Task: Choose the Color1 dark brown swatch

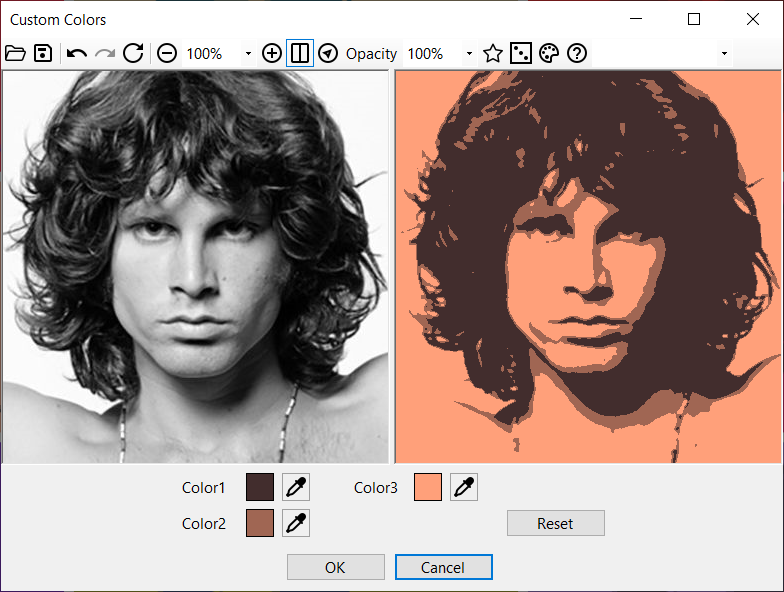Action: (260, 487)
